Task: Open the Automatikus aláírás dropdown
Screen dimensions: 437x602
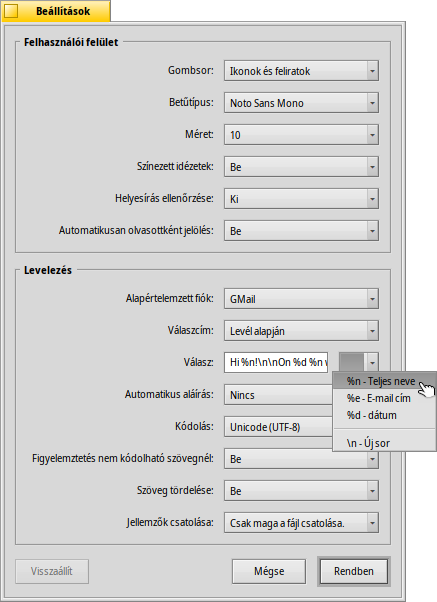Action: (x=278, y=395)
